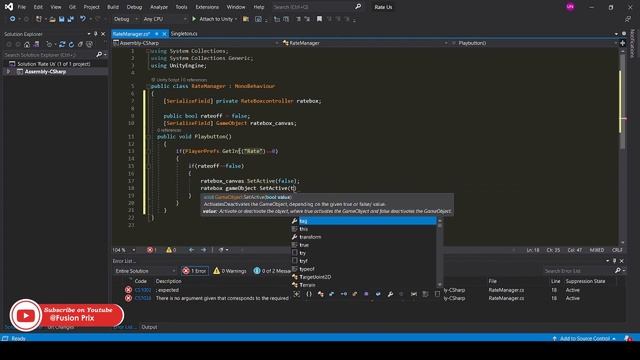The width and height of the screenshot is (640, 360).
Task: Open the Edit menu
Action: (38, 7)
